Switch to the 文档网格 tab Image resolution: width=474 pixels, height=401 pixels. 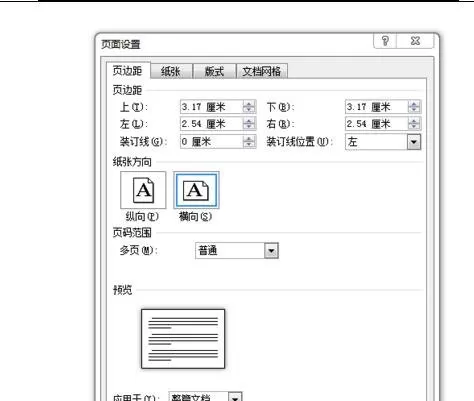261,71
